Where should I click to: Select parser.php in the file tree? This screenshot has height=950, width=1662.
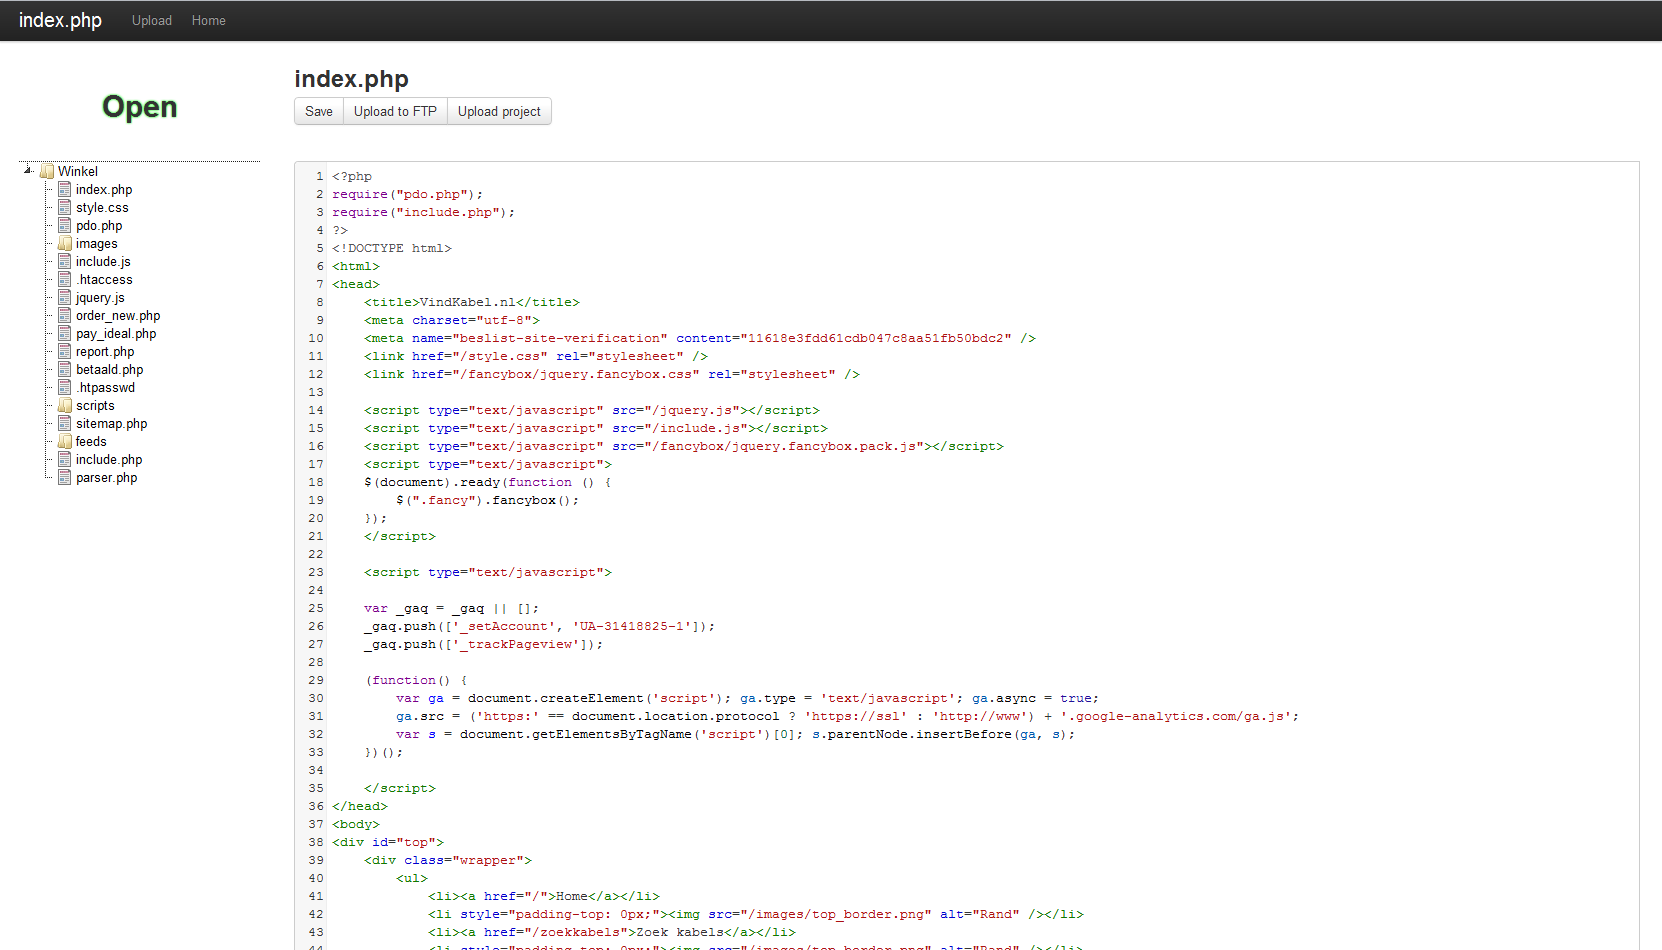pyautogui.click(x=107, y=477)
